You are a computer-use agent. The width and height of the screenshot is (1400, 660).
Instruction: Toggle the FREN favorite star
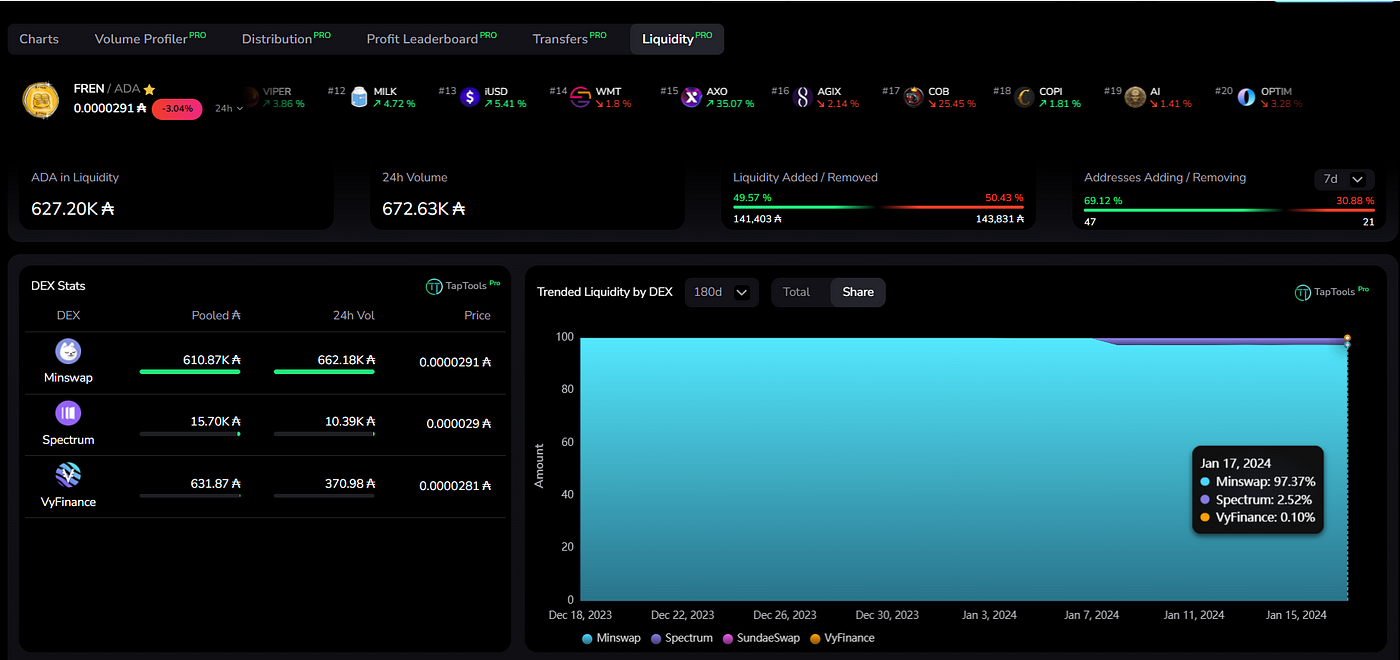(x=149, y=89)
